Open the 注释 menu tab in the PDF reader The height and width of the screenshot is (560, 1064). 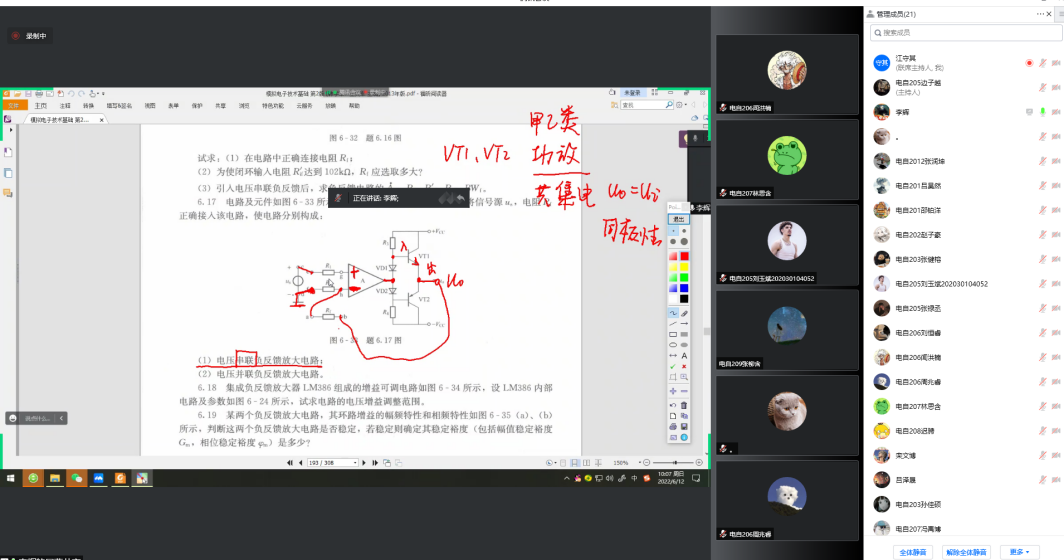(x=65, y=105)
